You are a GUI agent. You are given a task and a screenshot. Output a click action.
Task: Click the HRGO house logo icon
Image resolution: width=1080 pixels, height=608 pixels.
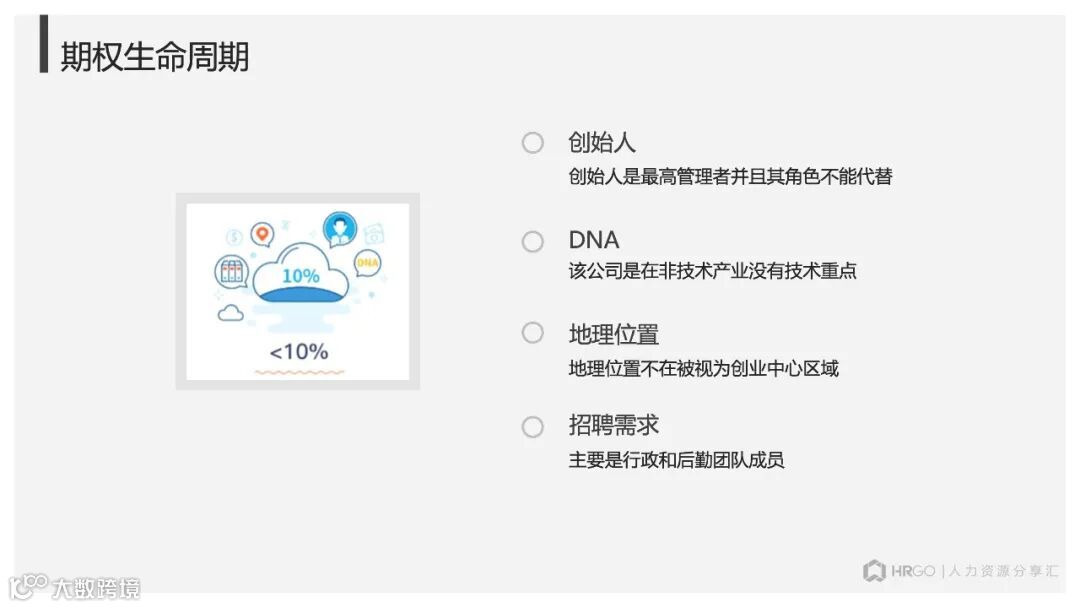[874, 571]
